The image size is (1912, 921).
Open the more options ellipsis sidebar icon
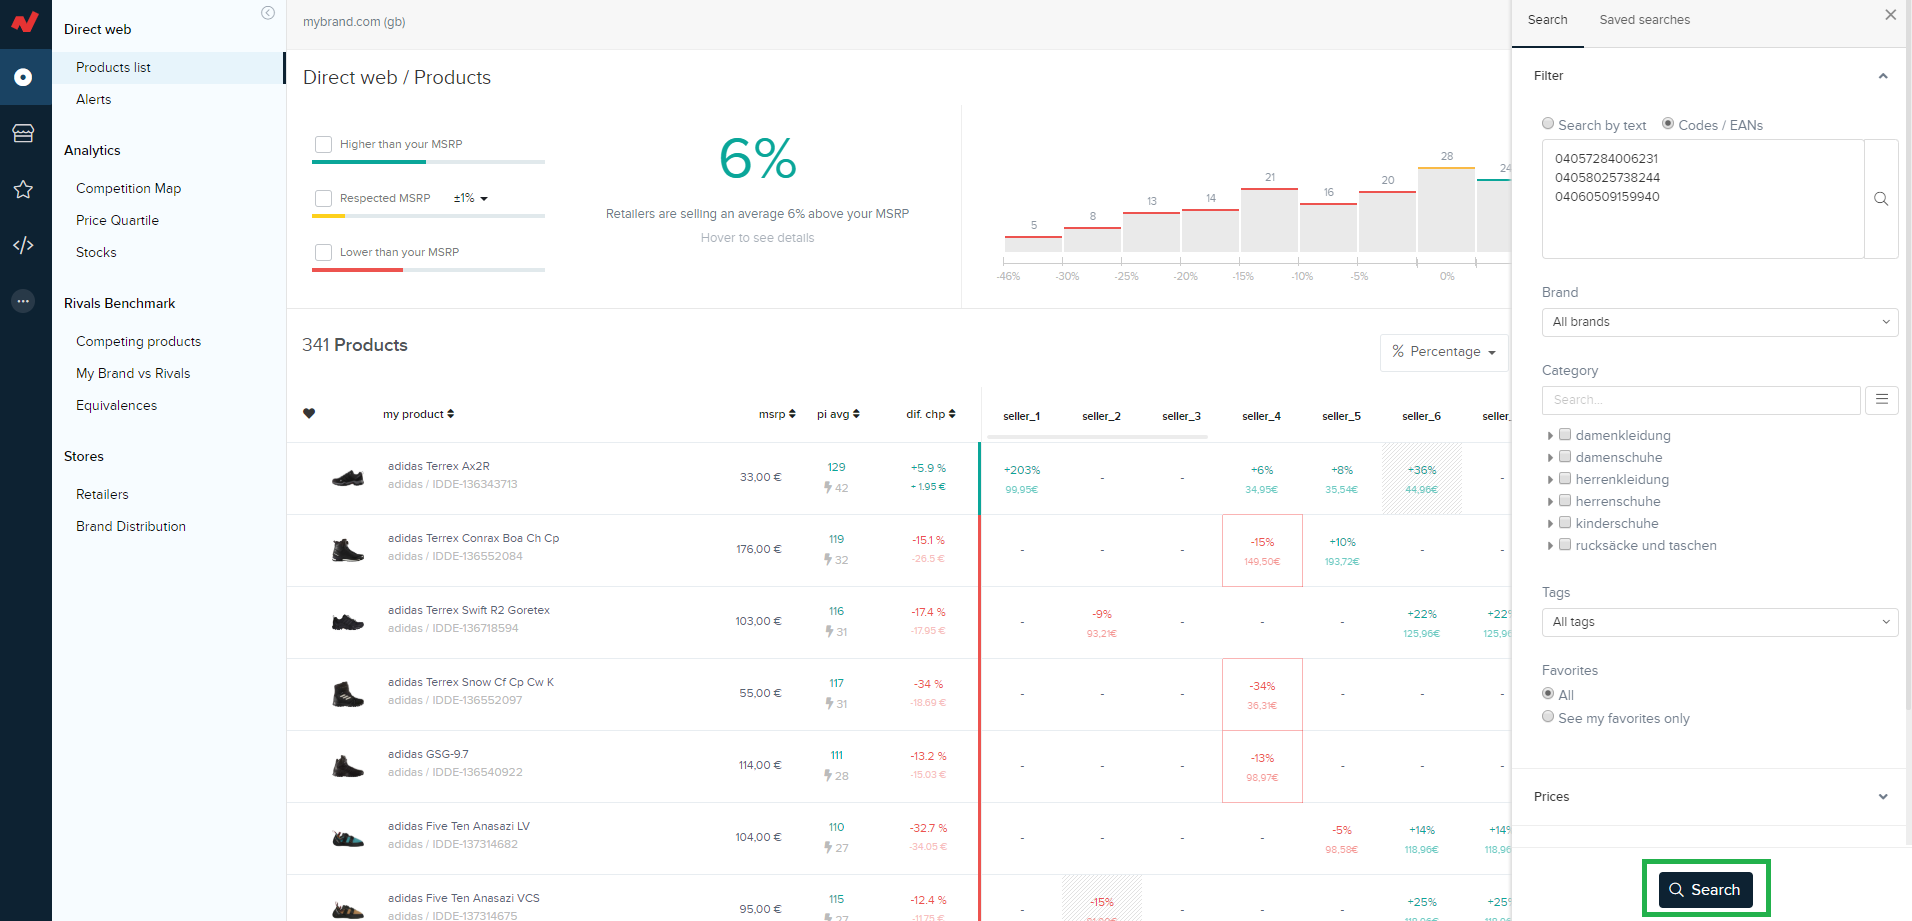(x=23, y=301)
